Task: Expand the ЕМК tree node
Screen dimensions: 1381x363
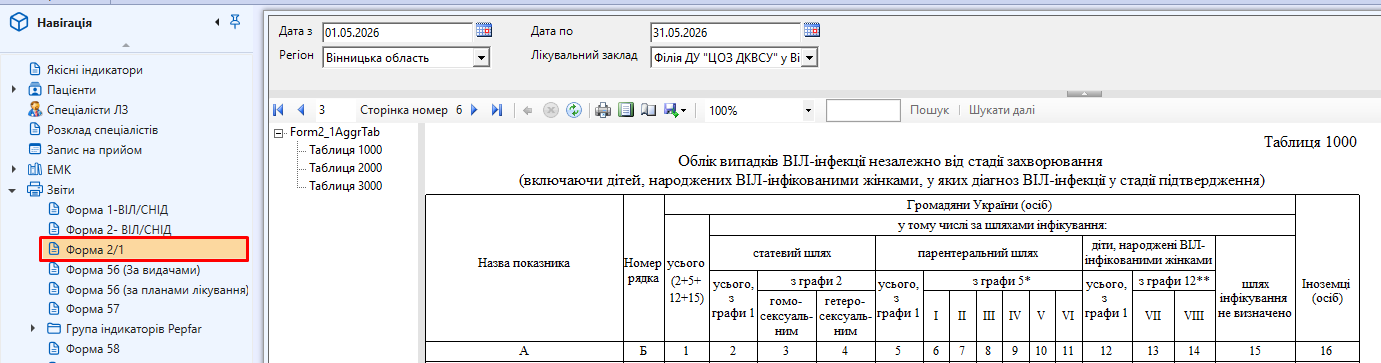Action: click(14, 170)
